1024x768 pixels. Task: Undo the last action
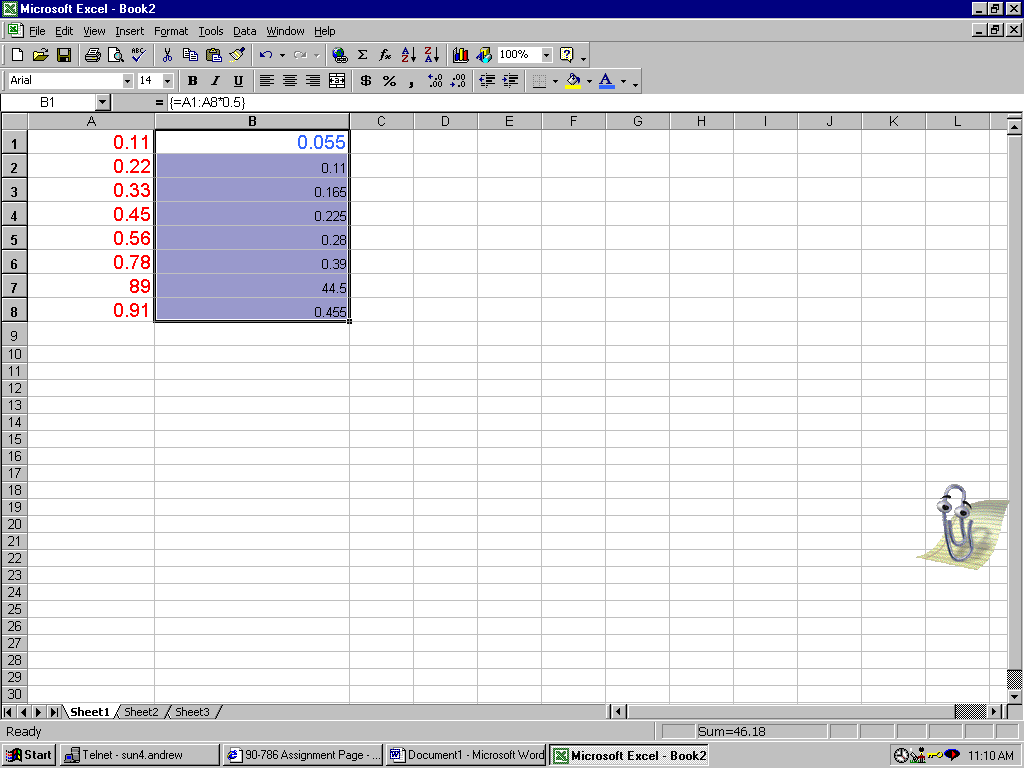pos(265,55)
